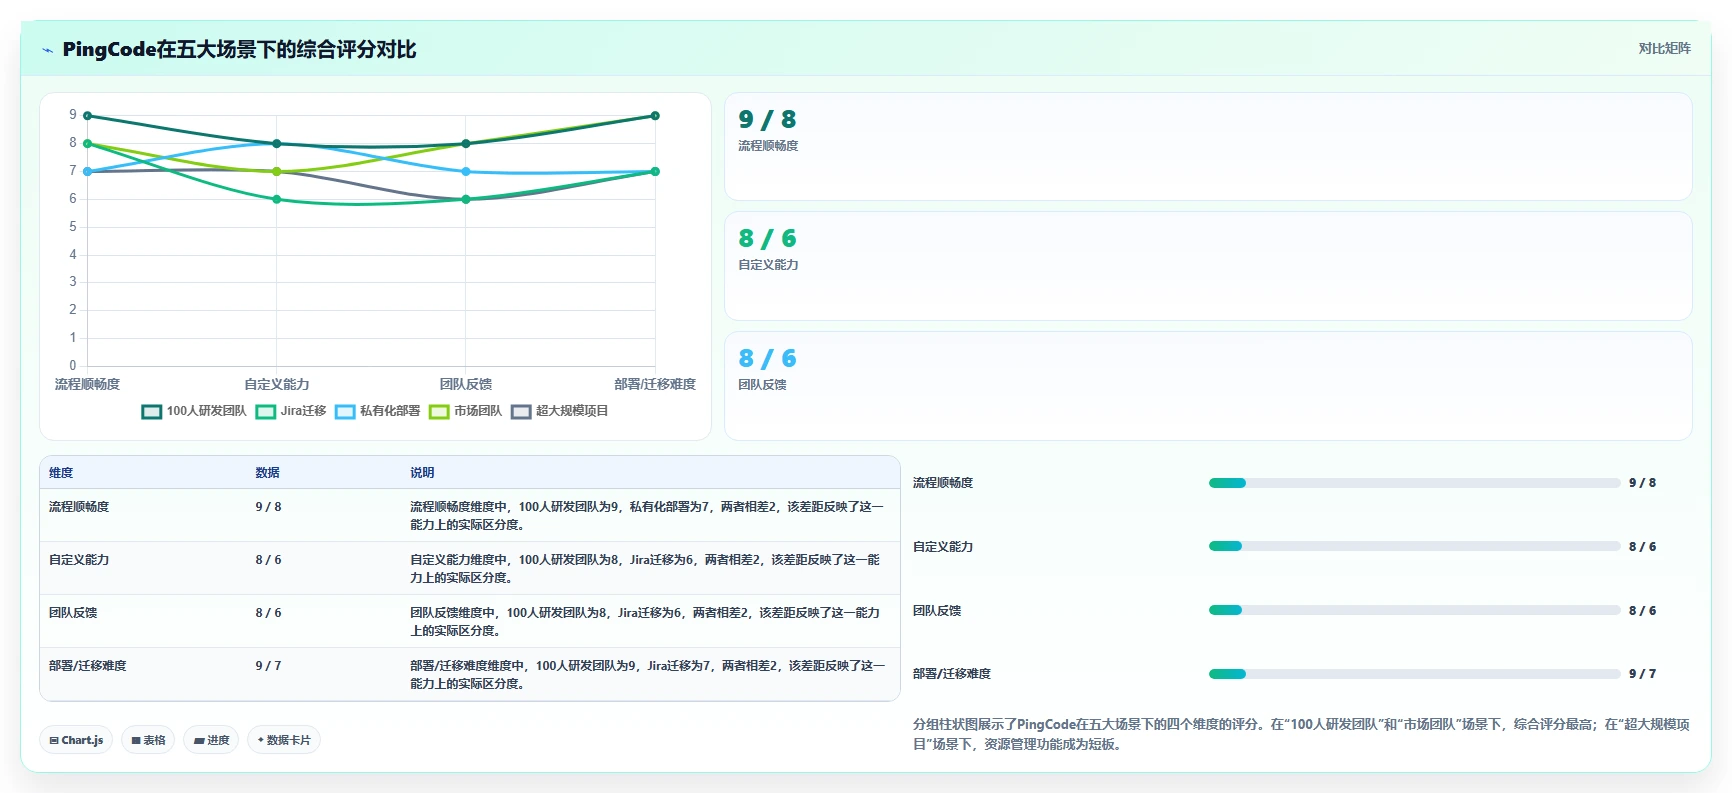Click the 9 / 7 value beside the progress bar
The height and width of the screenshot is (793, 1732).
(x=1642, y=674)
